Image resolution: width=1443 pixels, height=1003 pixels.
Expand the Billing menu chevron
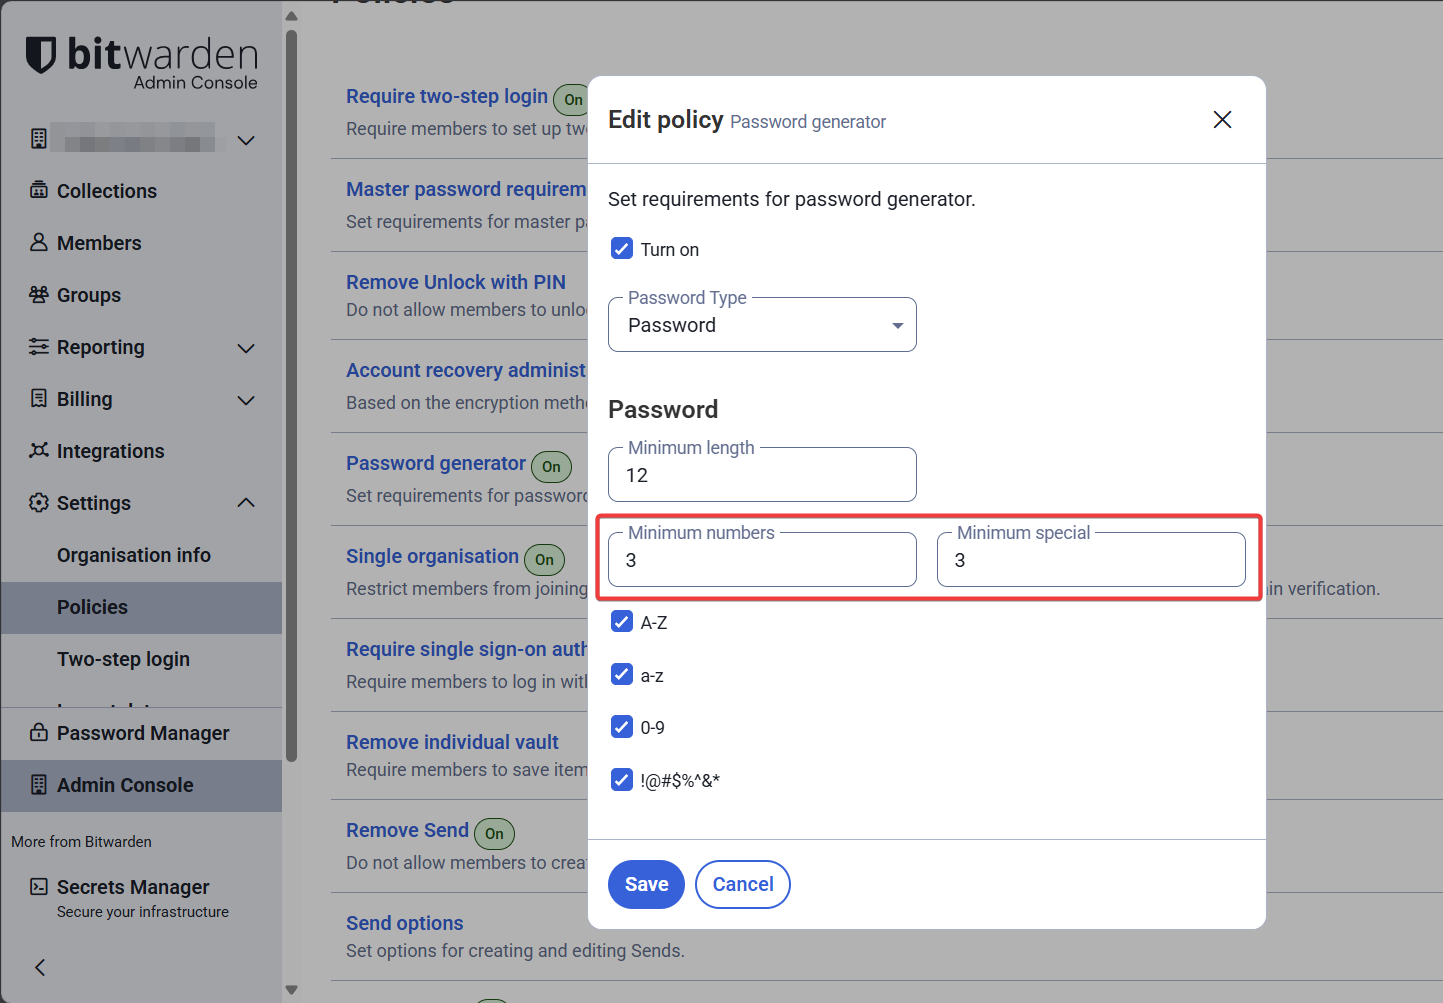point(246,400)
